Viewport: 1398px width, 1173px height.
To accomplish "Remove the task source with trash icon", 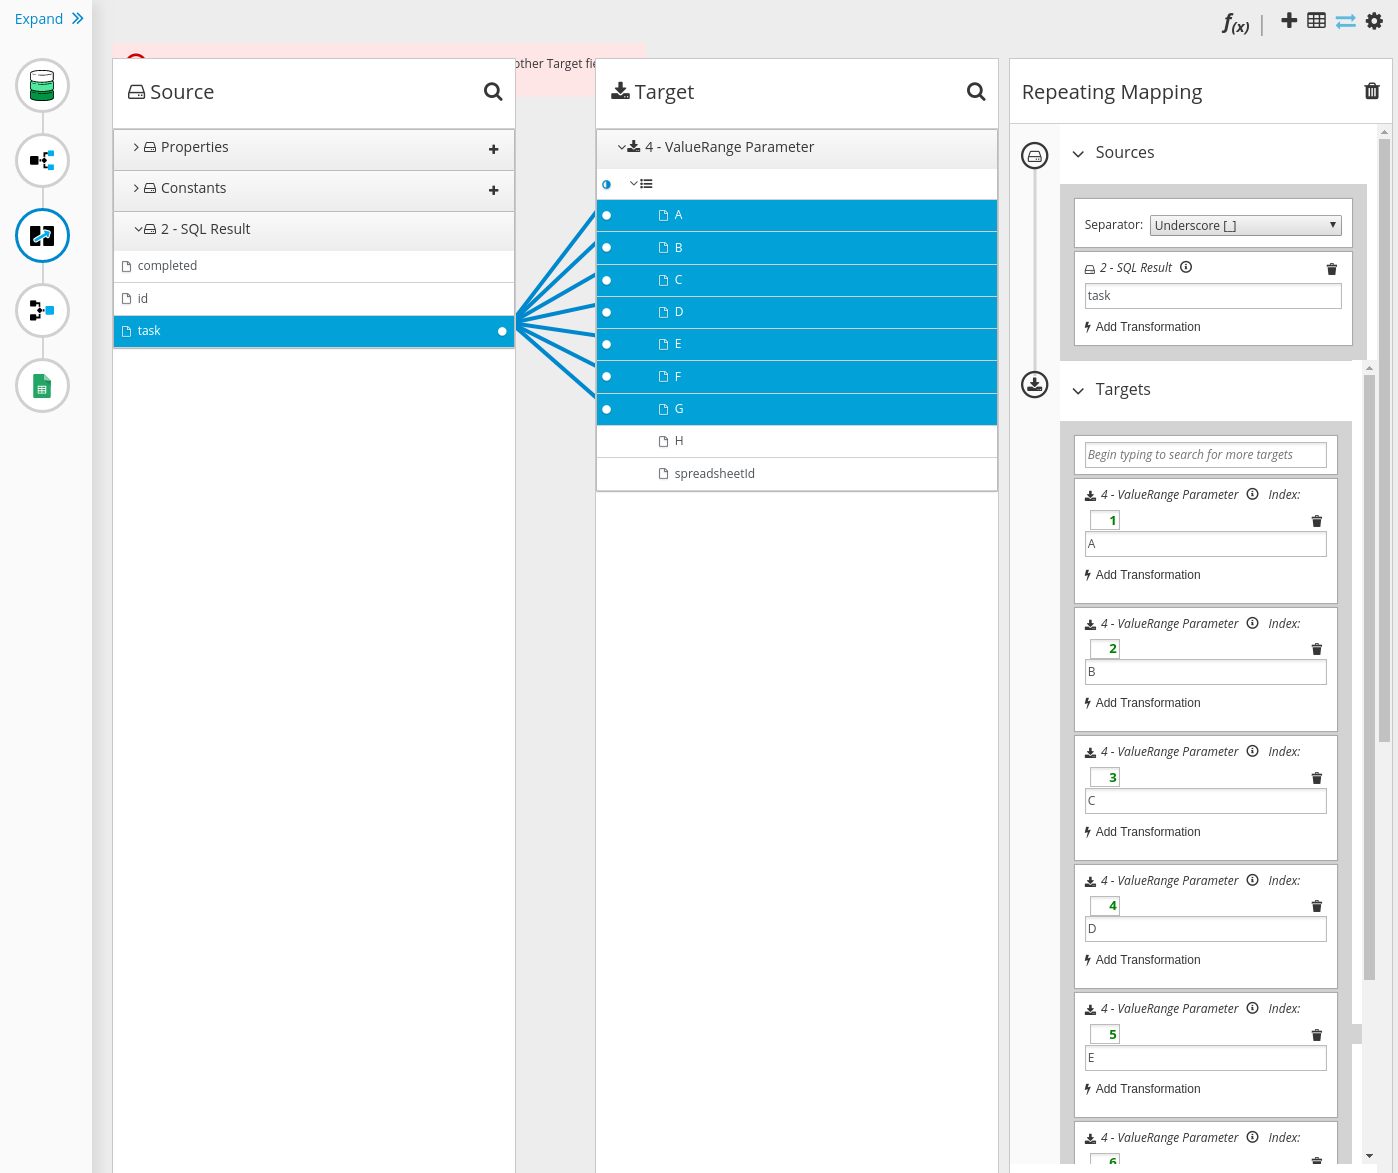I will click(1331, 269).
